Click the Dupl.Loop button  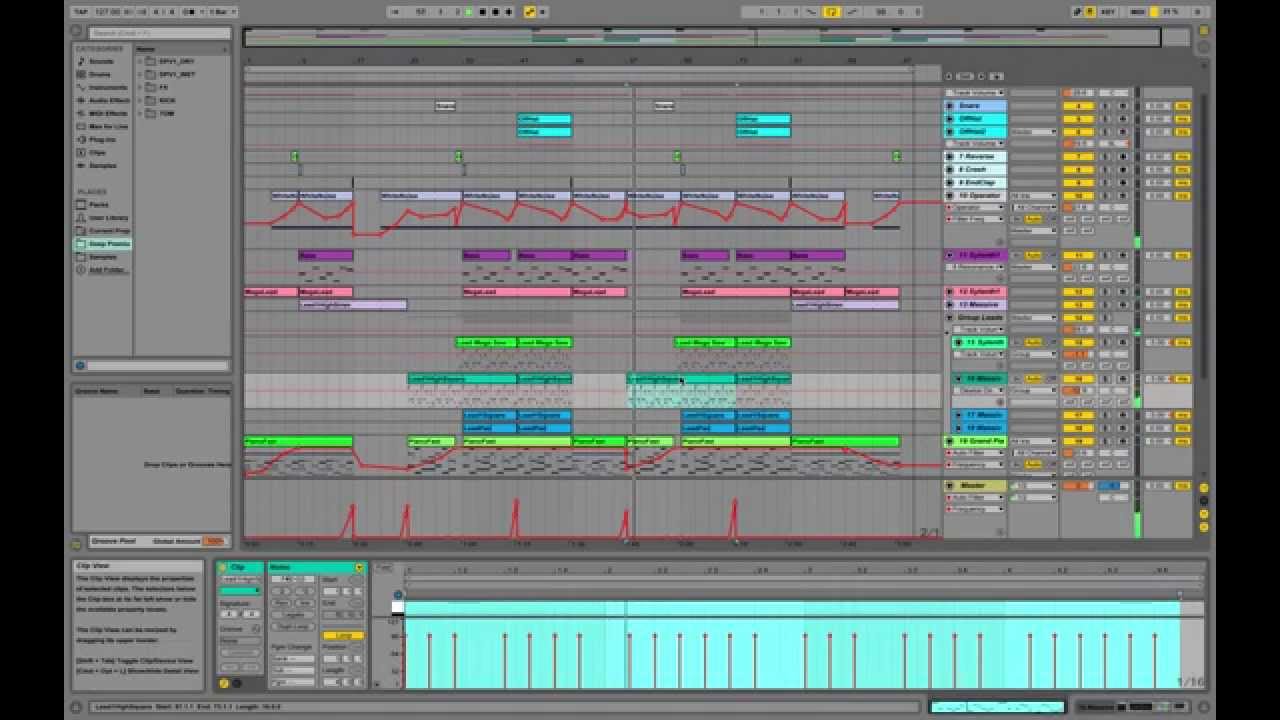pyautogui.click(x=294, y=626)
